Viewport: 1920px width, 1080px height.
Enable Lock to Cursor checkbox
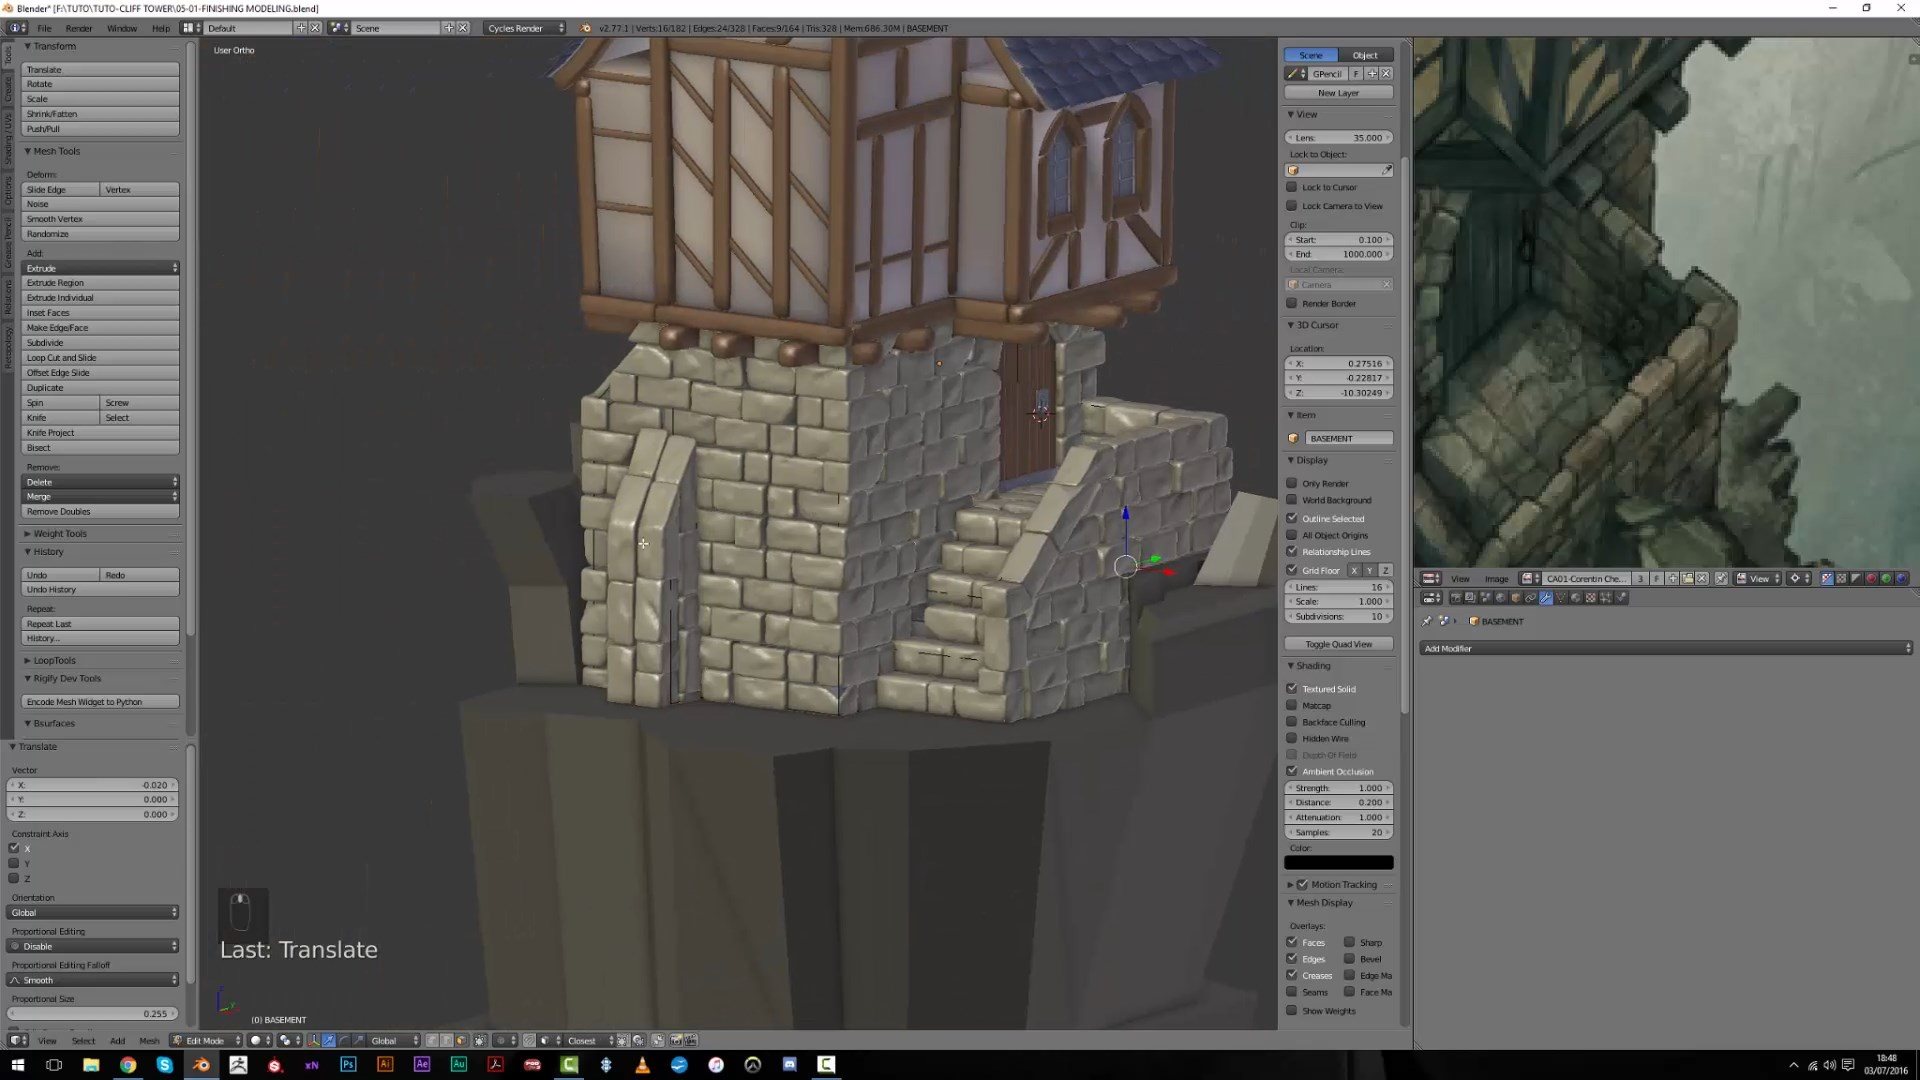1292,187
